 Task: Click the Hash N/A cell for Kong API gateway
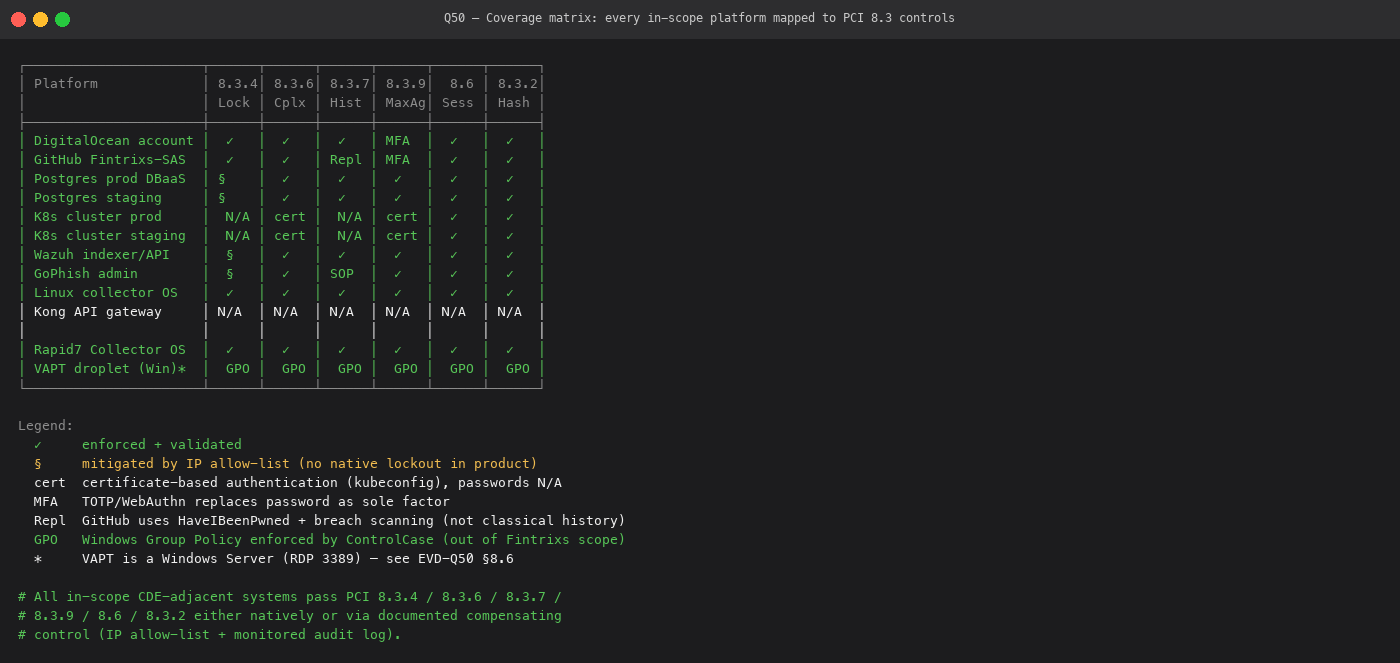[510, 312]
